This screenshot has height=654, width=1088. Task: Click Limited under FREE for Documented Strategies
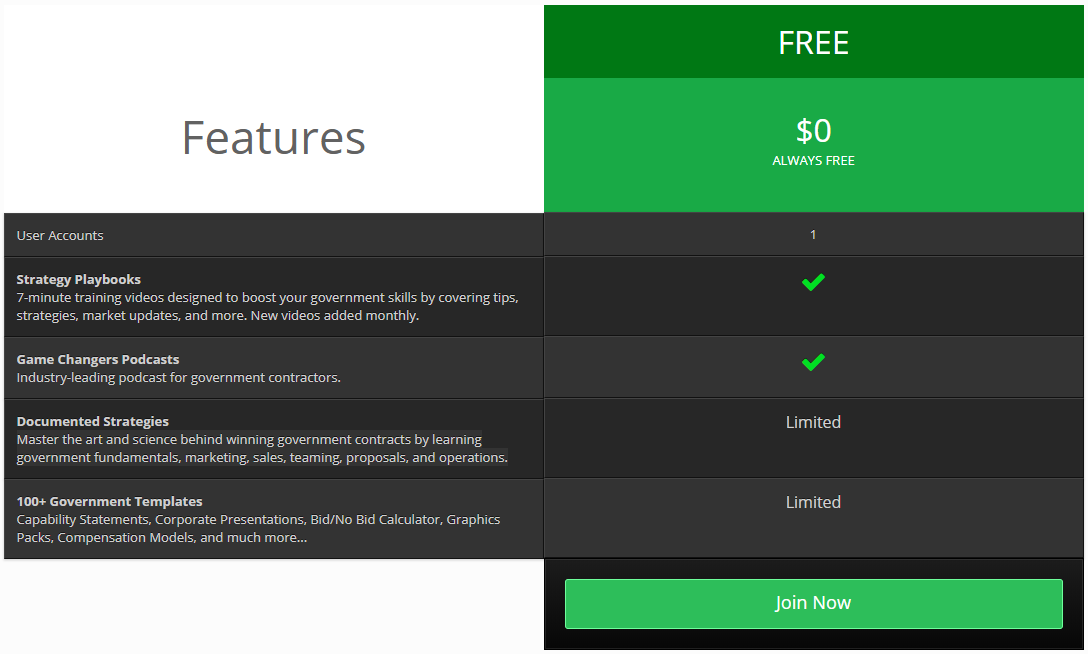(813, 422)
